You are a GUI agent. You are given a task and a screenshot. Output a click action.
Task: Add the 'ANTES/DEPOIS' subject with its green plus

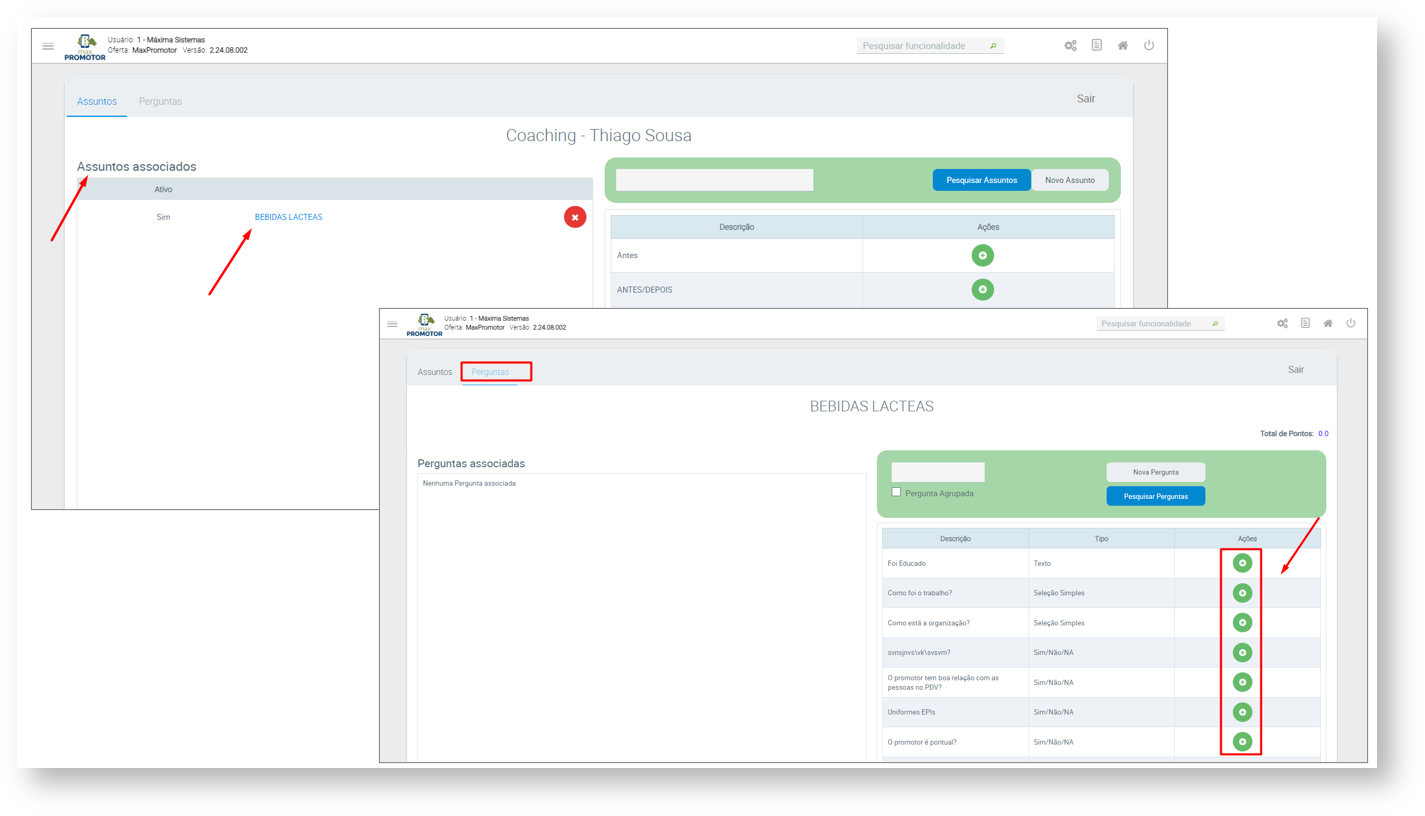[982, 290]
